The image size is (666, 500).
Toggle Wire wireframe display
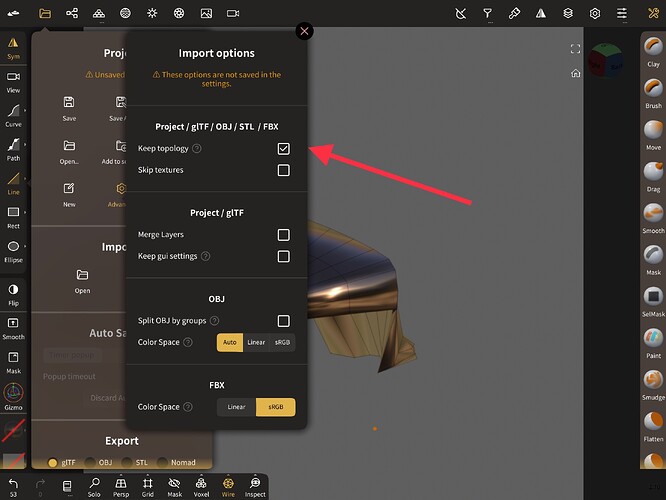point(228,487)
